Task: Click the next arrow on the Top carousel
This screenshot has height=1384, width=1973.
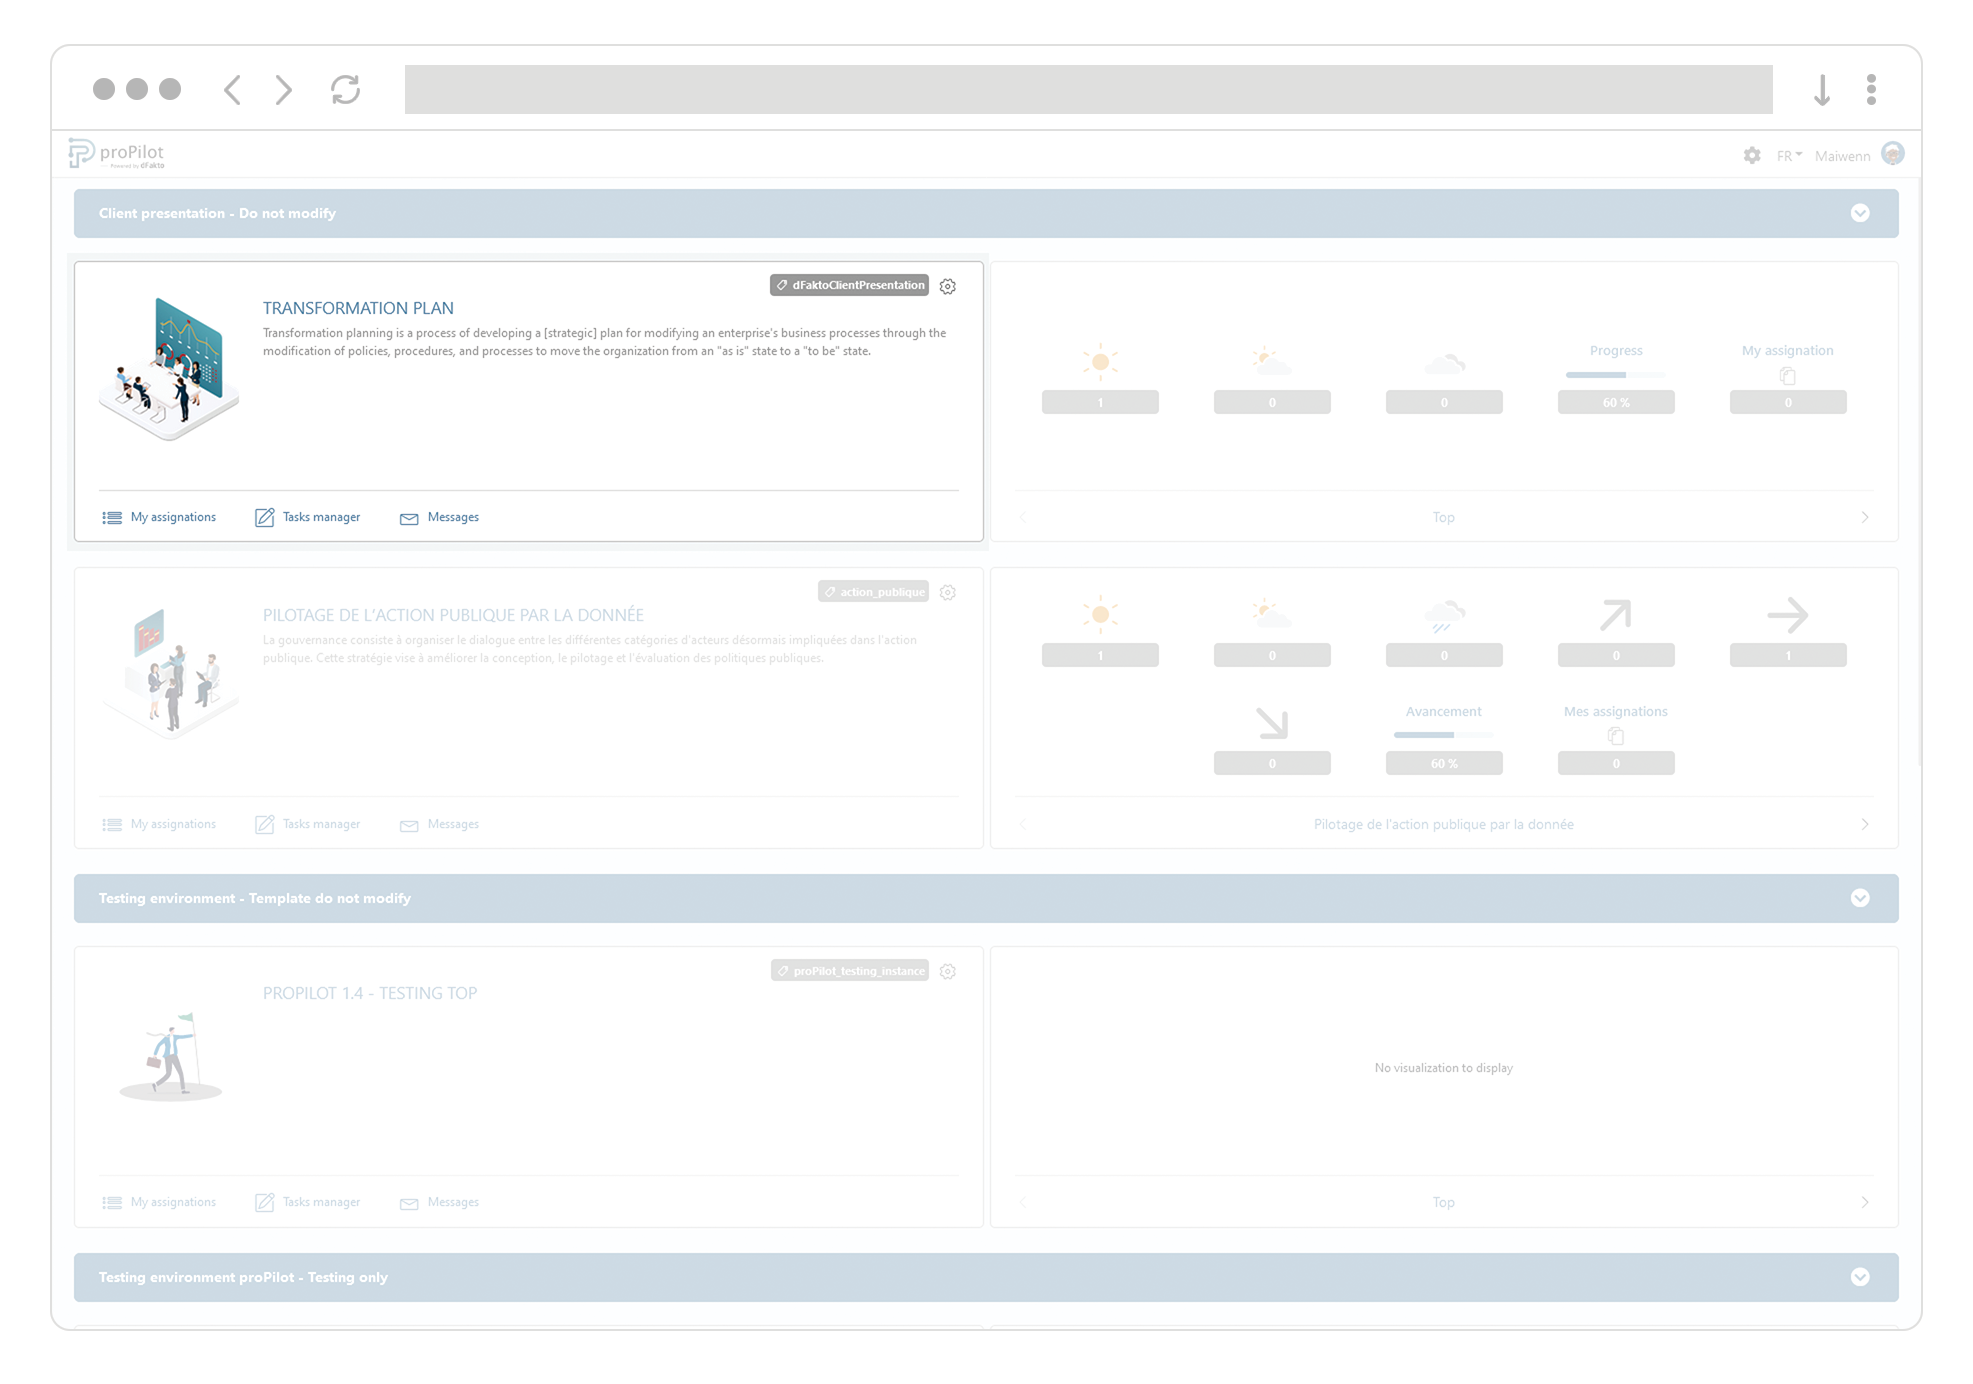Action: click(1864, 517)
